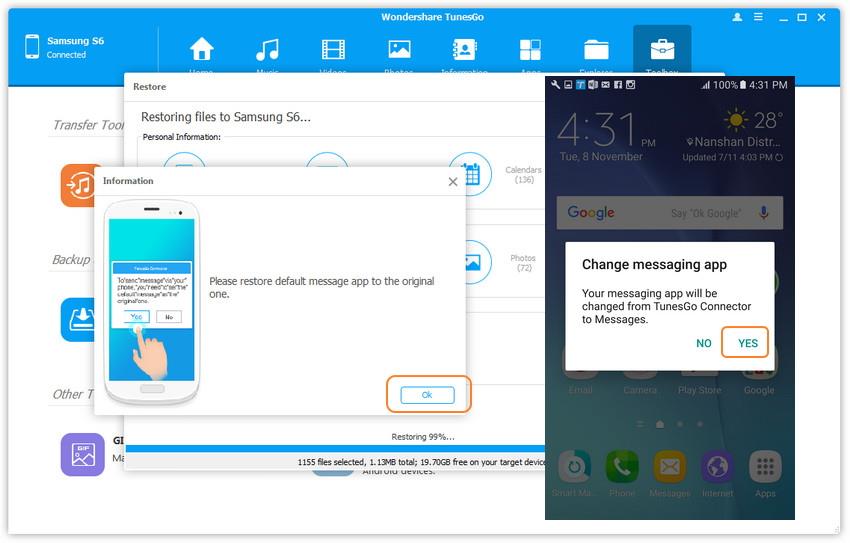Viewport: 850px width, 543px height.
Task: Open the Explorer folder icon
Action: [x=596, y=51]
